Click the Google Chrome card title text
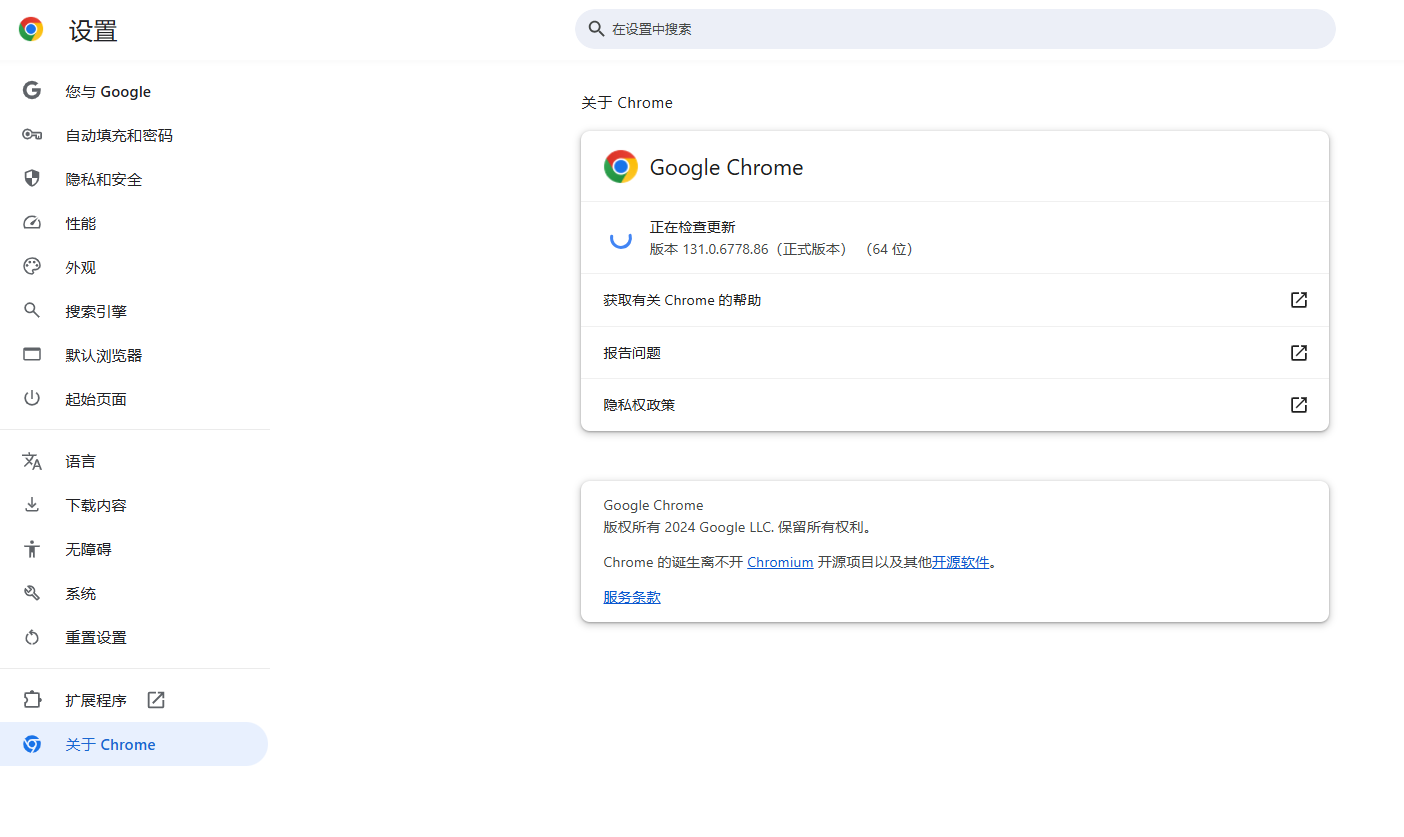 727,167
